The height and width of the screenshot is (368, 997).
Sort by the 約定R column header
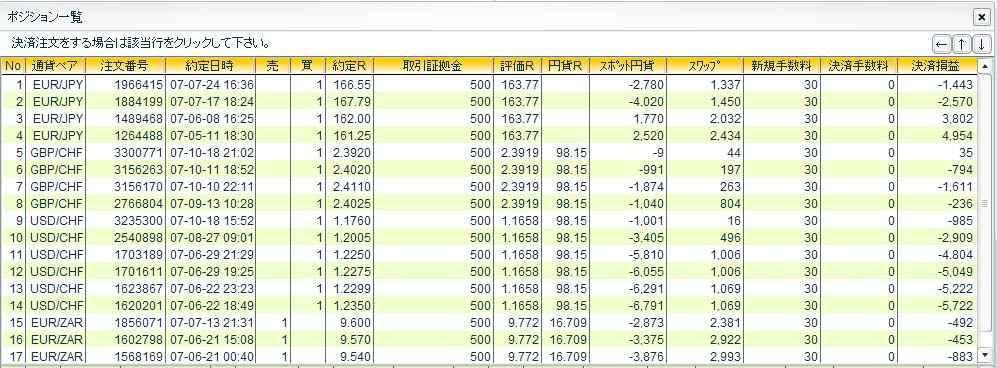[x=349, y=65]
